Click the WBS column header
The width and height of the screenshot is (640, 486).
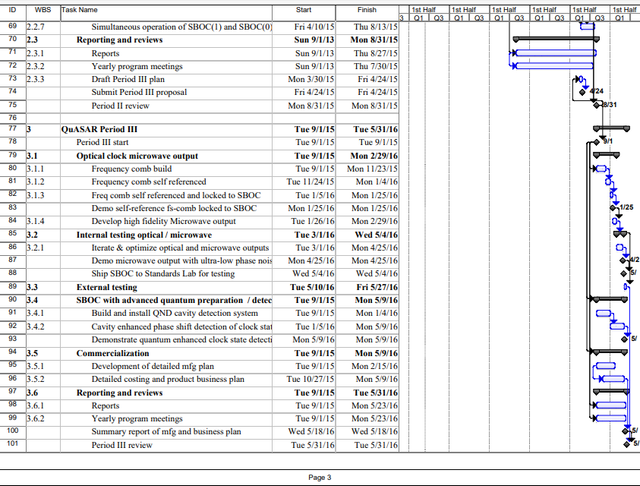pos(43,10)
